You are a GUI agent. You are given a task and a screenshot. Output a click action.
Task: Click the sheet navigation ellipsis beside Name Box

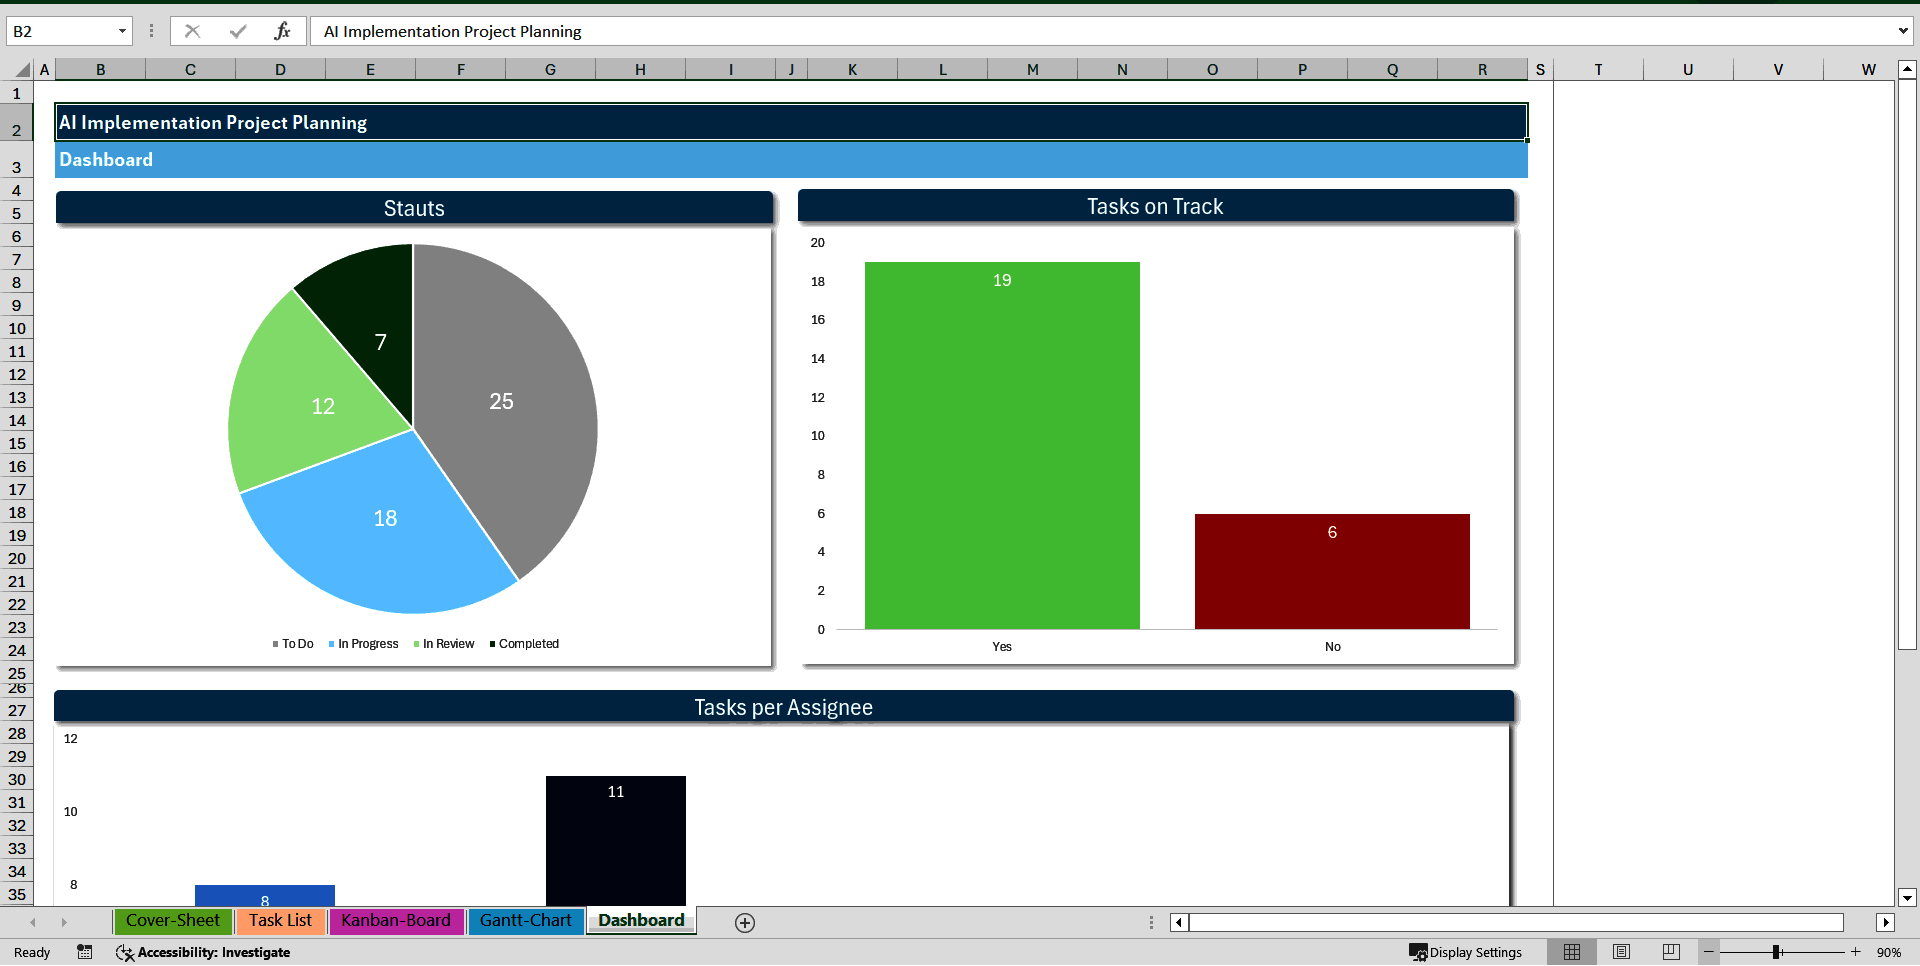coord(151,31)
